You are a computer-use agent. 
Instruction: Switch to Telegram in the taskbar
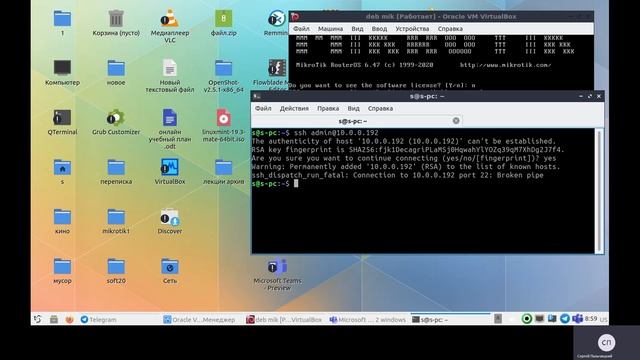point(98,320)
